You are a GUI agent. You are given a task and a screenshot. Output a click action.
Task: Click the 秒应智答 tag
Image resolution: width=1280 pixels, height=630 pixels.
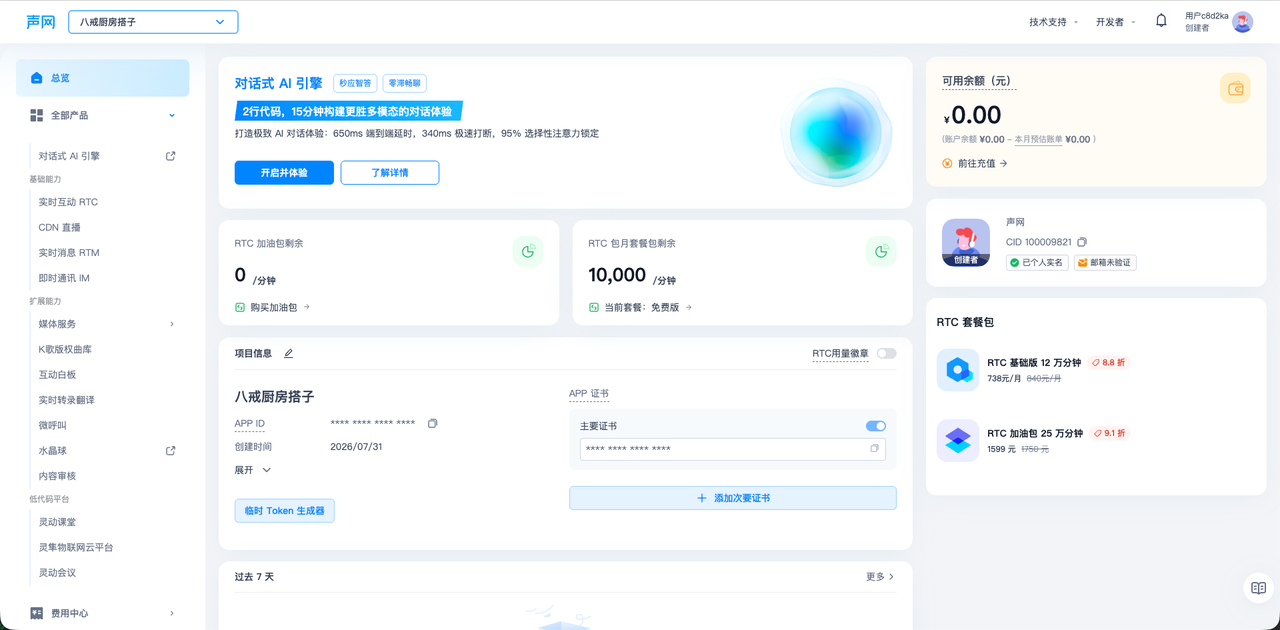pos(355,84)
